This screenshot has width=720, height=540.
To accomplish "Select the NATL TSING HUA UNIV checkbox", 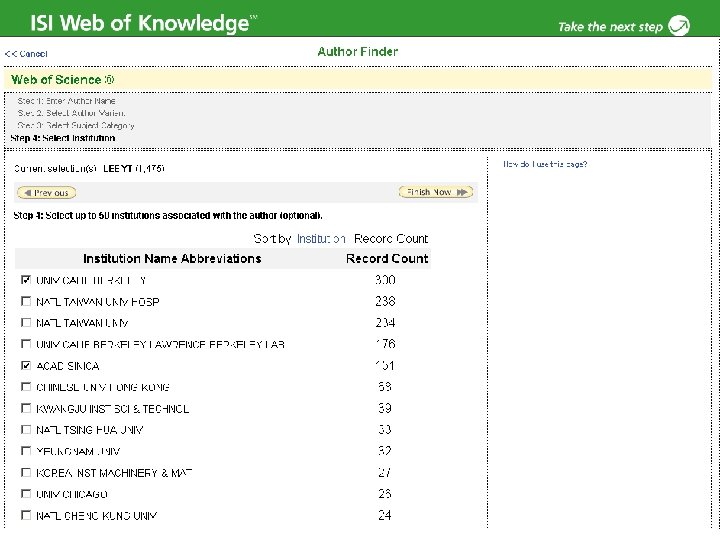I will tap(26, 430).
